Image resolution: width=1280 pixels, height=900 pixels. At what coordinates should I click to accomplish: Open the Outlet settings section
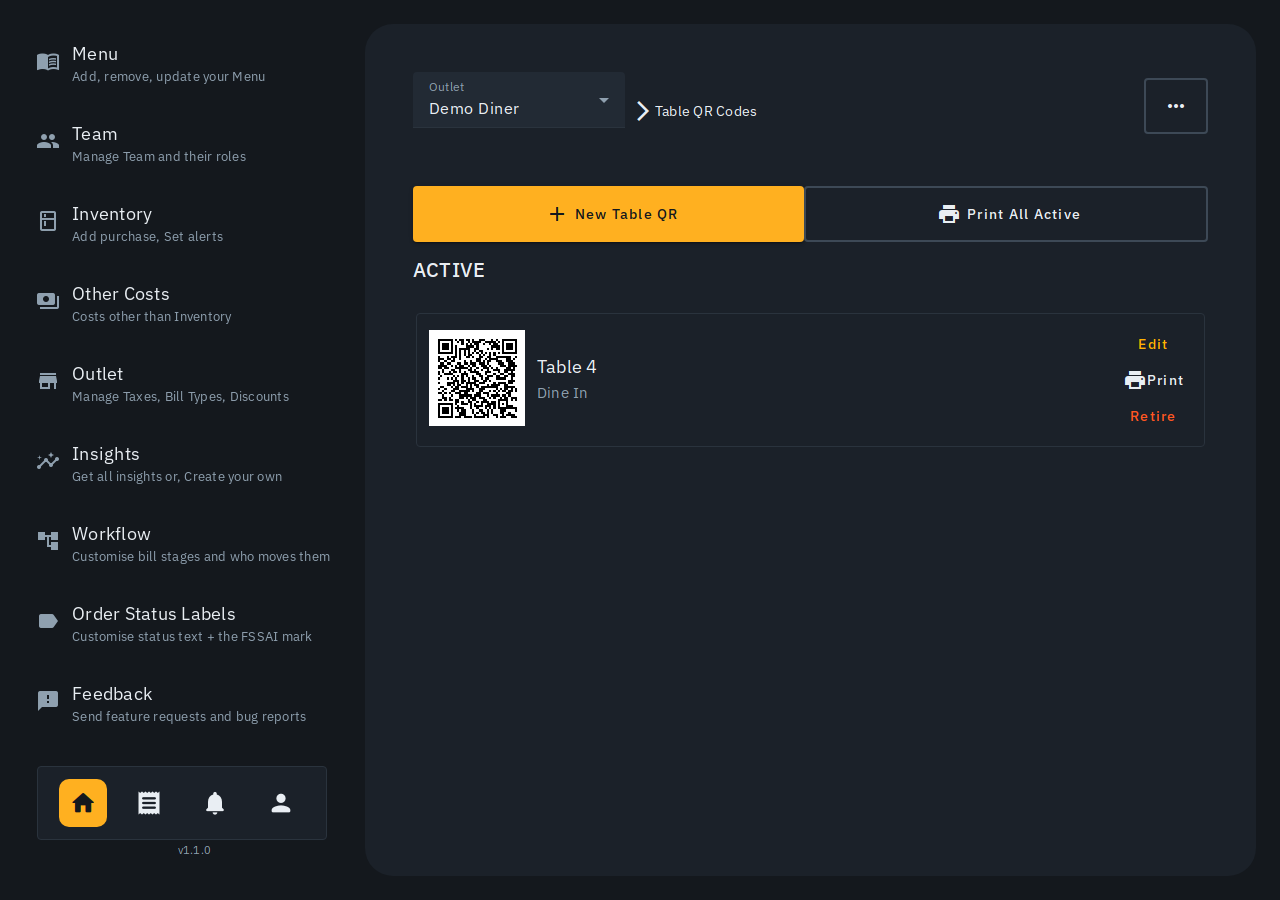(x=182, y=383)
